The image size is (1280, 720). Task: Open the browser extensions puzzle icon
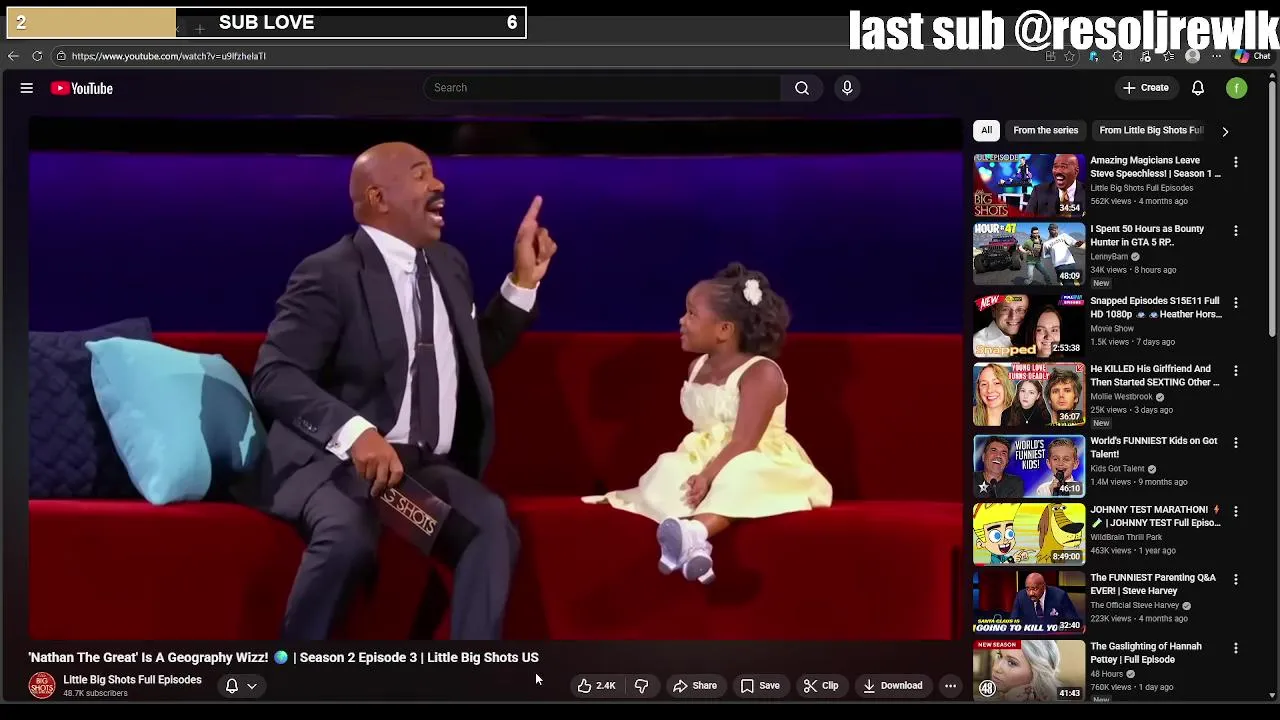click(x=1118, y=56)
